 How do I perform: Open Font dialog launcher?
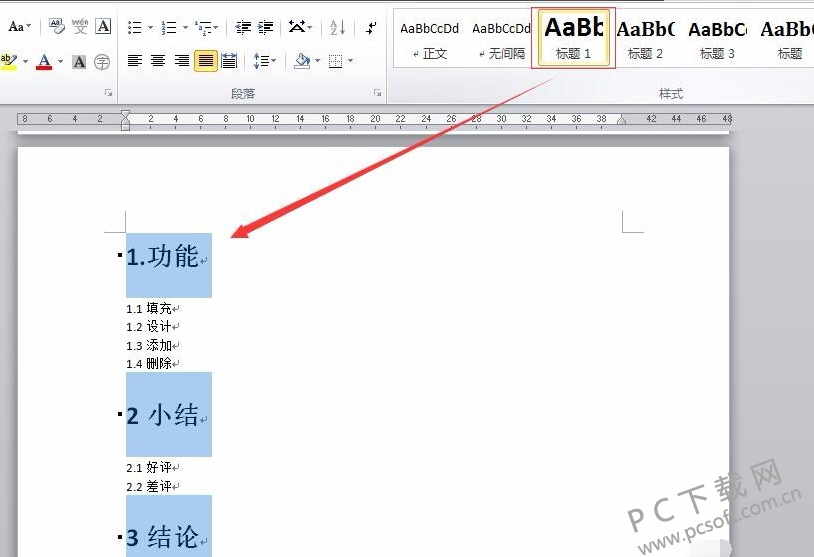pyautogui.click(x=108, y=93)
